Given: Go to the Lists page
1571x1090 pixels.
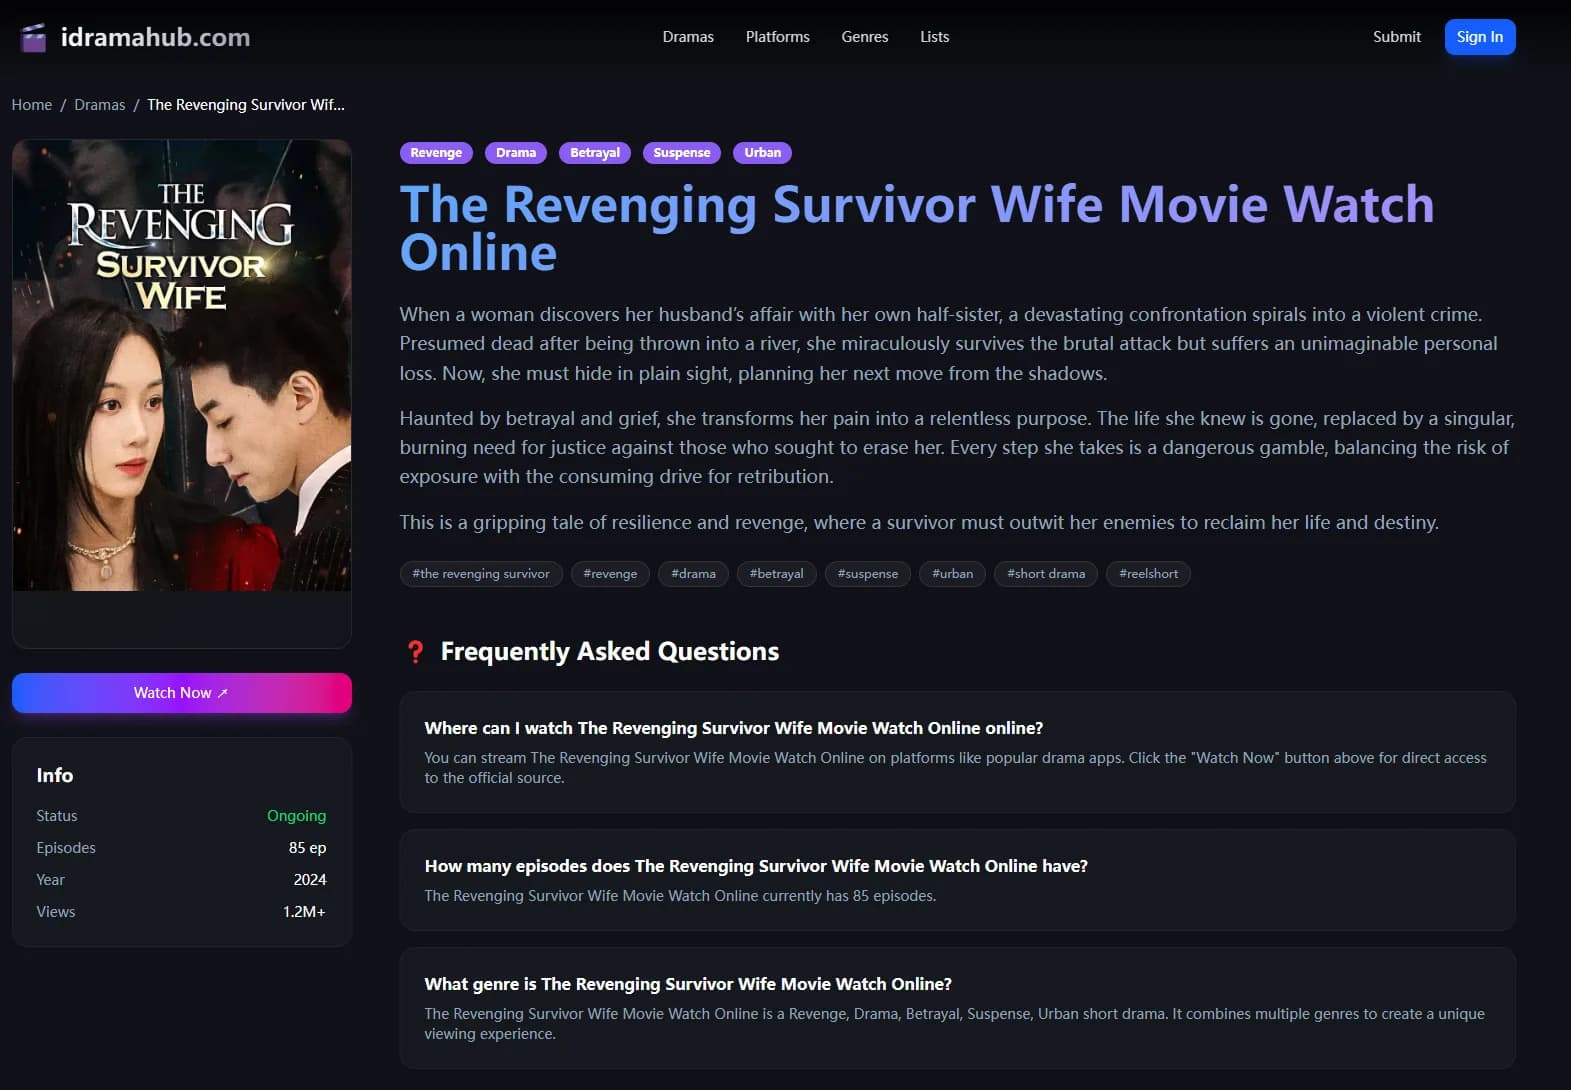Looking at the screenshot, I should tap(934, 37).
